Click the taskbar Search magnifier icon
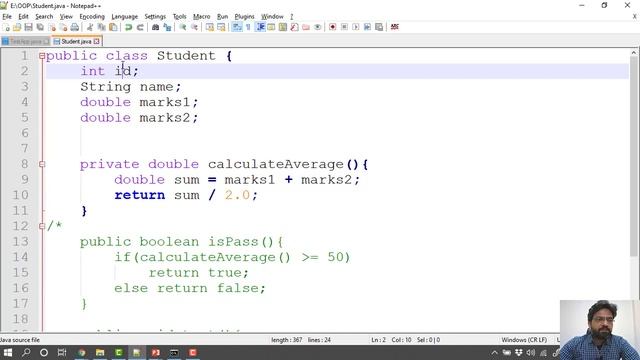The image size is (640, 360). click(26, 352)
